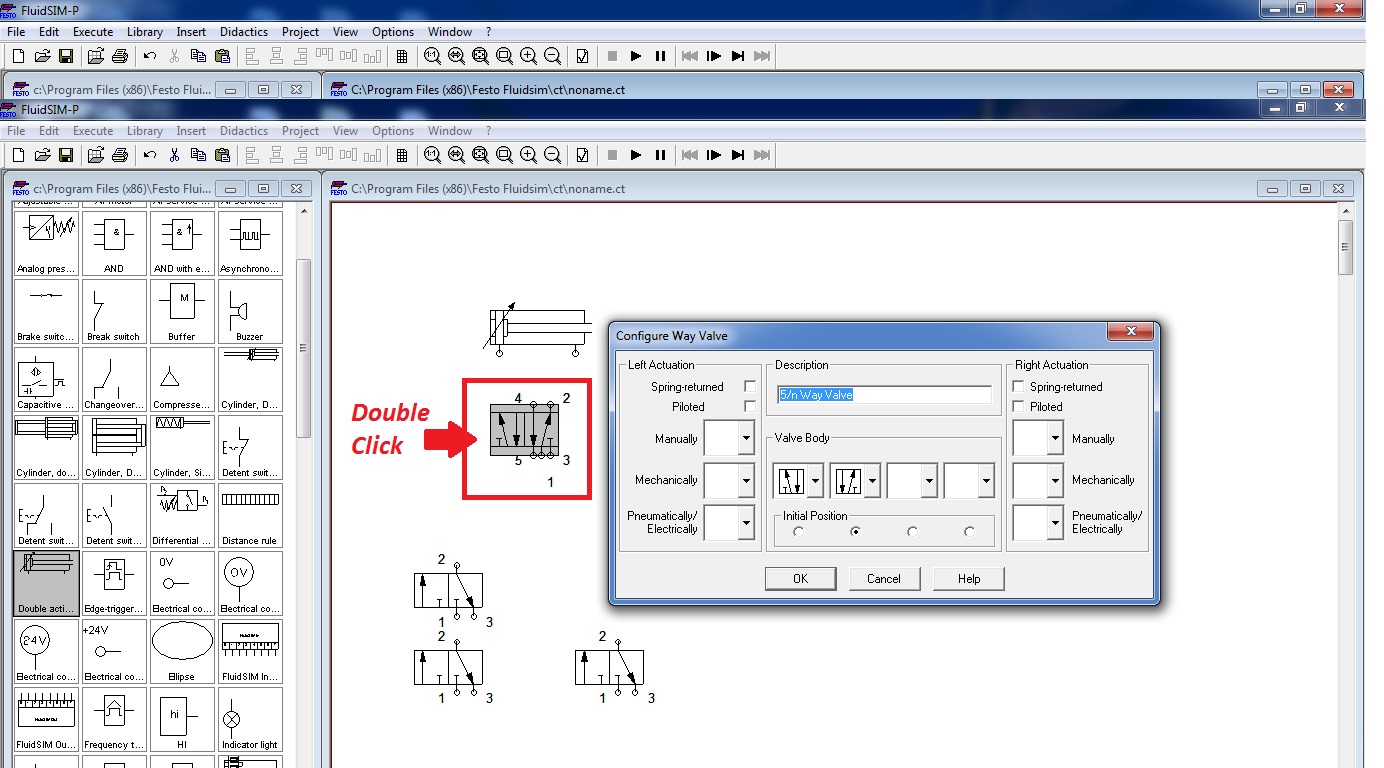
Task: Open the second Valve Body position dropdown
Action: pos(873,480)
